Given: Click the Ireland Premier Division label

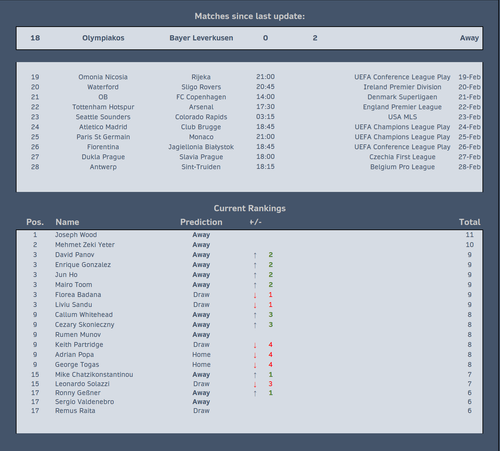Looking at the screenshot, I should coord(402,87).
